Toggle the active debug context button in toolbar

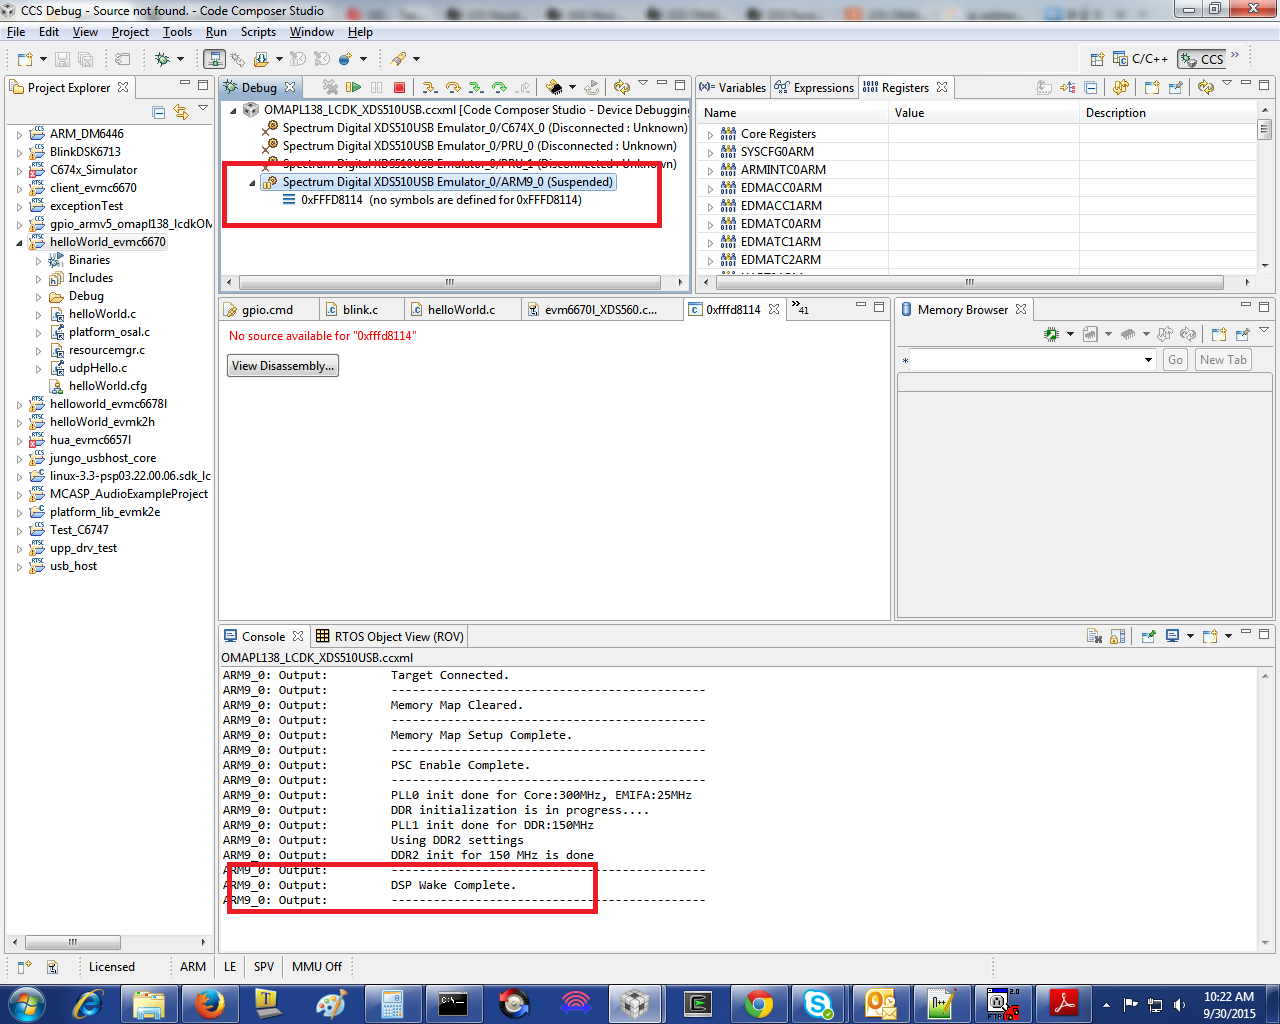click(214, 60)
